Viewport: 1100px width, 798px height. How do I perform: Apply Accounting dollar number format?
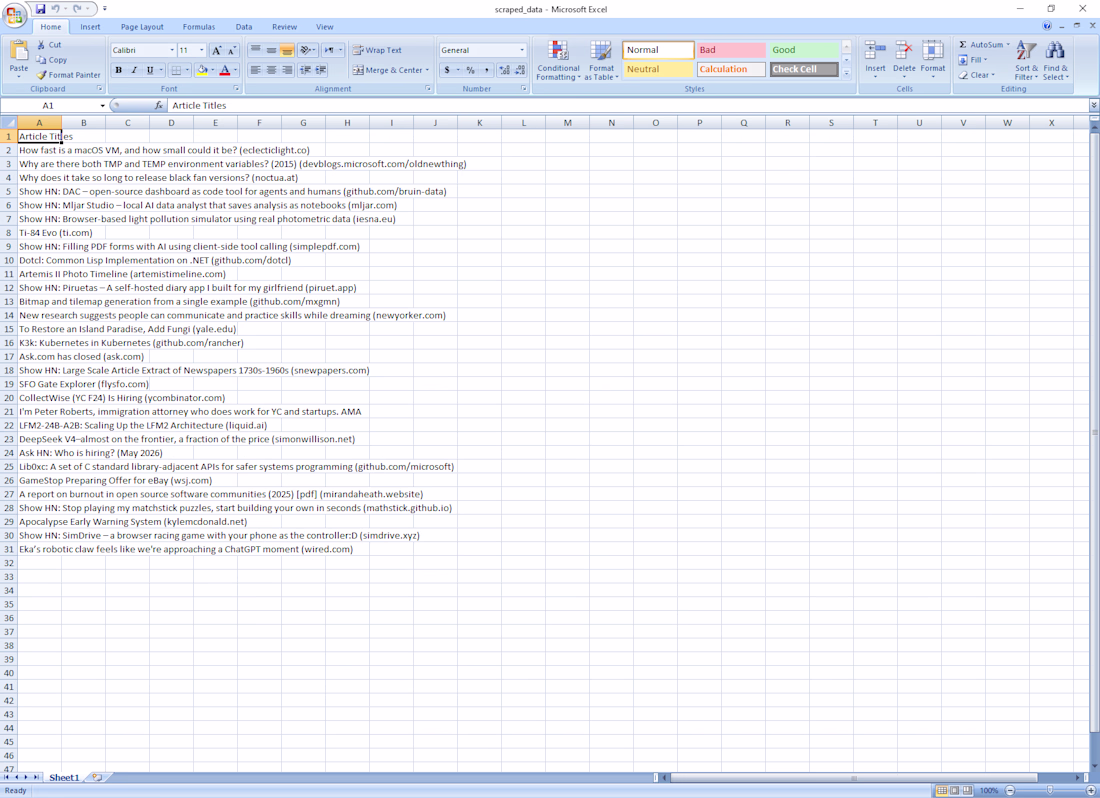click(447, 70)
